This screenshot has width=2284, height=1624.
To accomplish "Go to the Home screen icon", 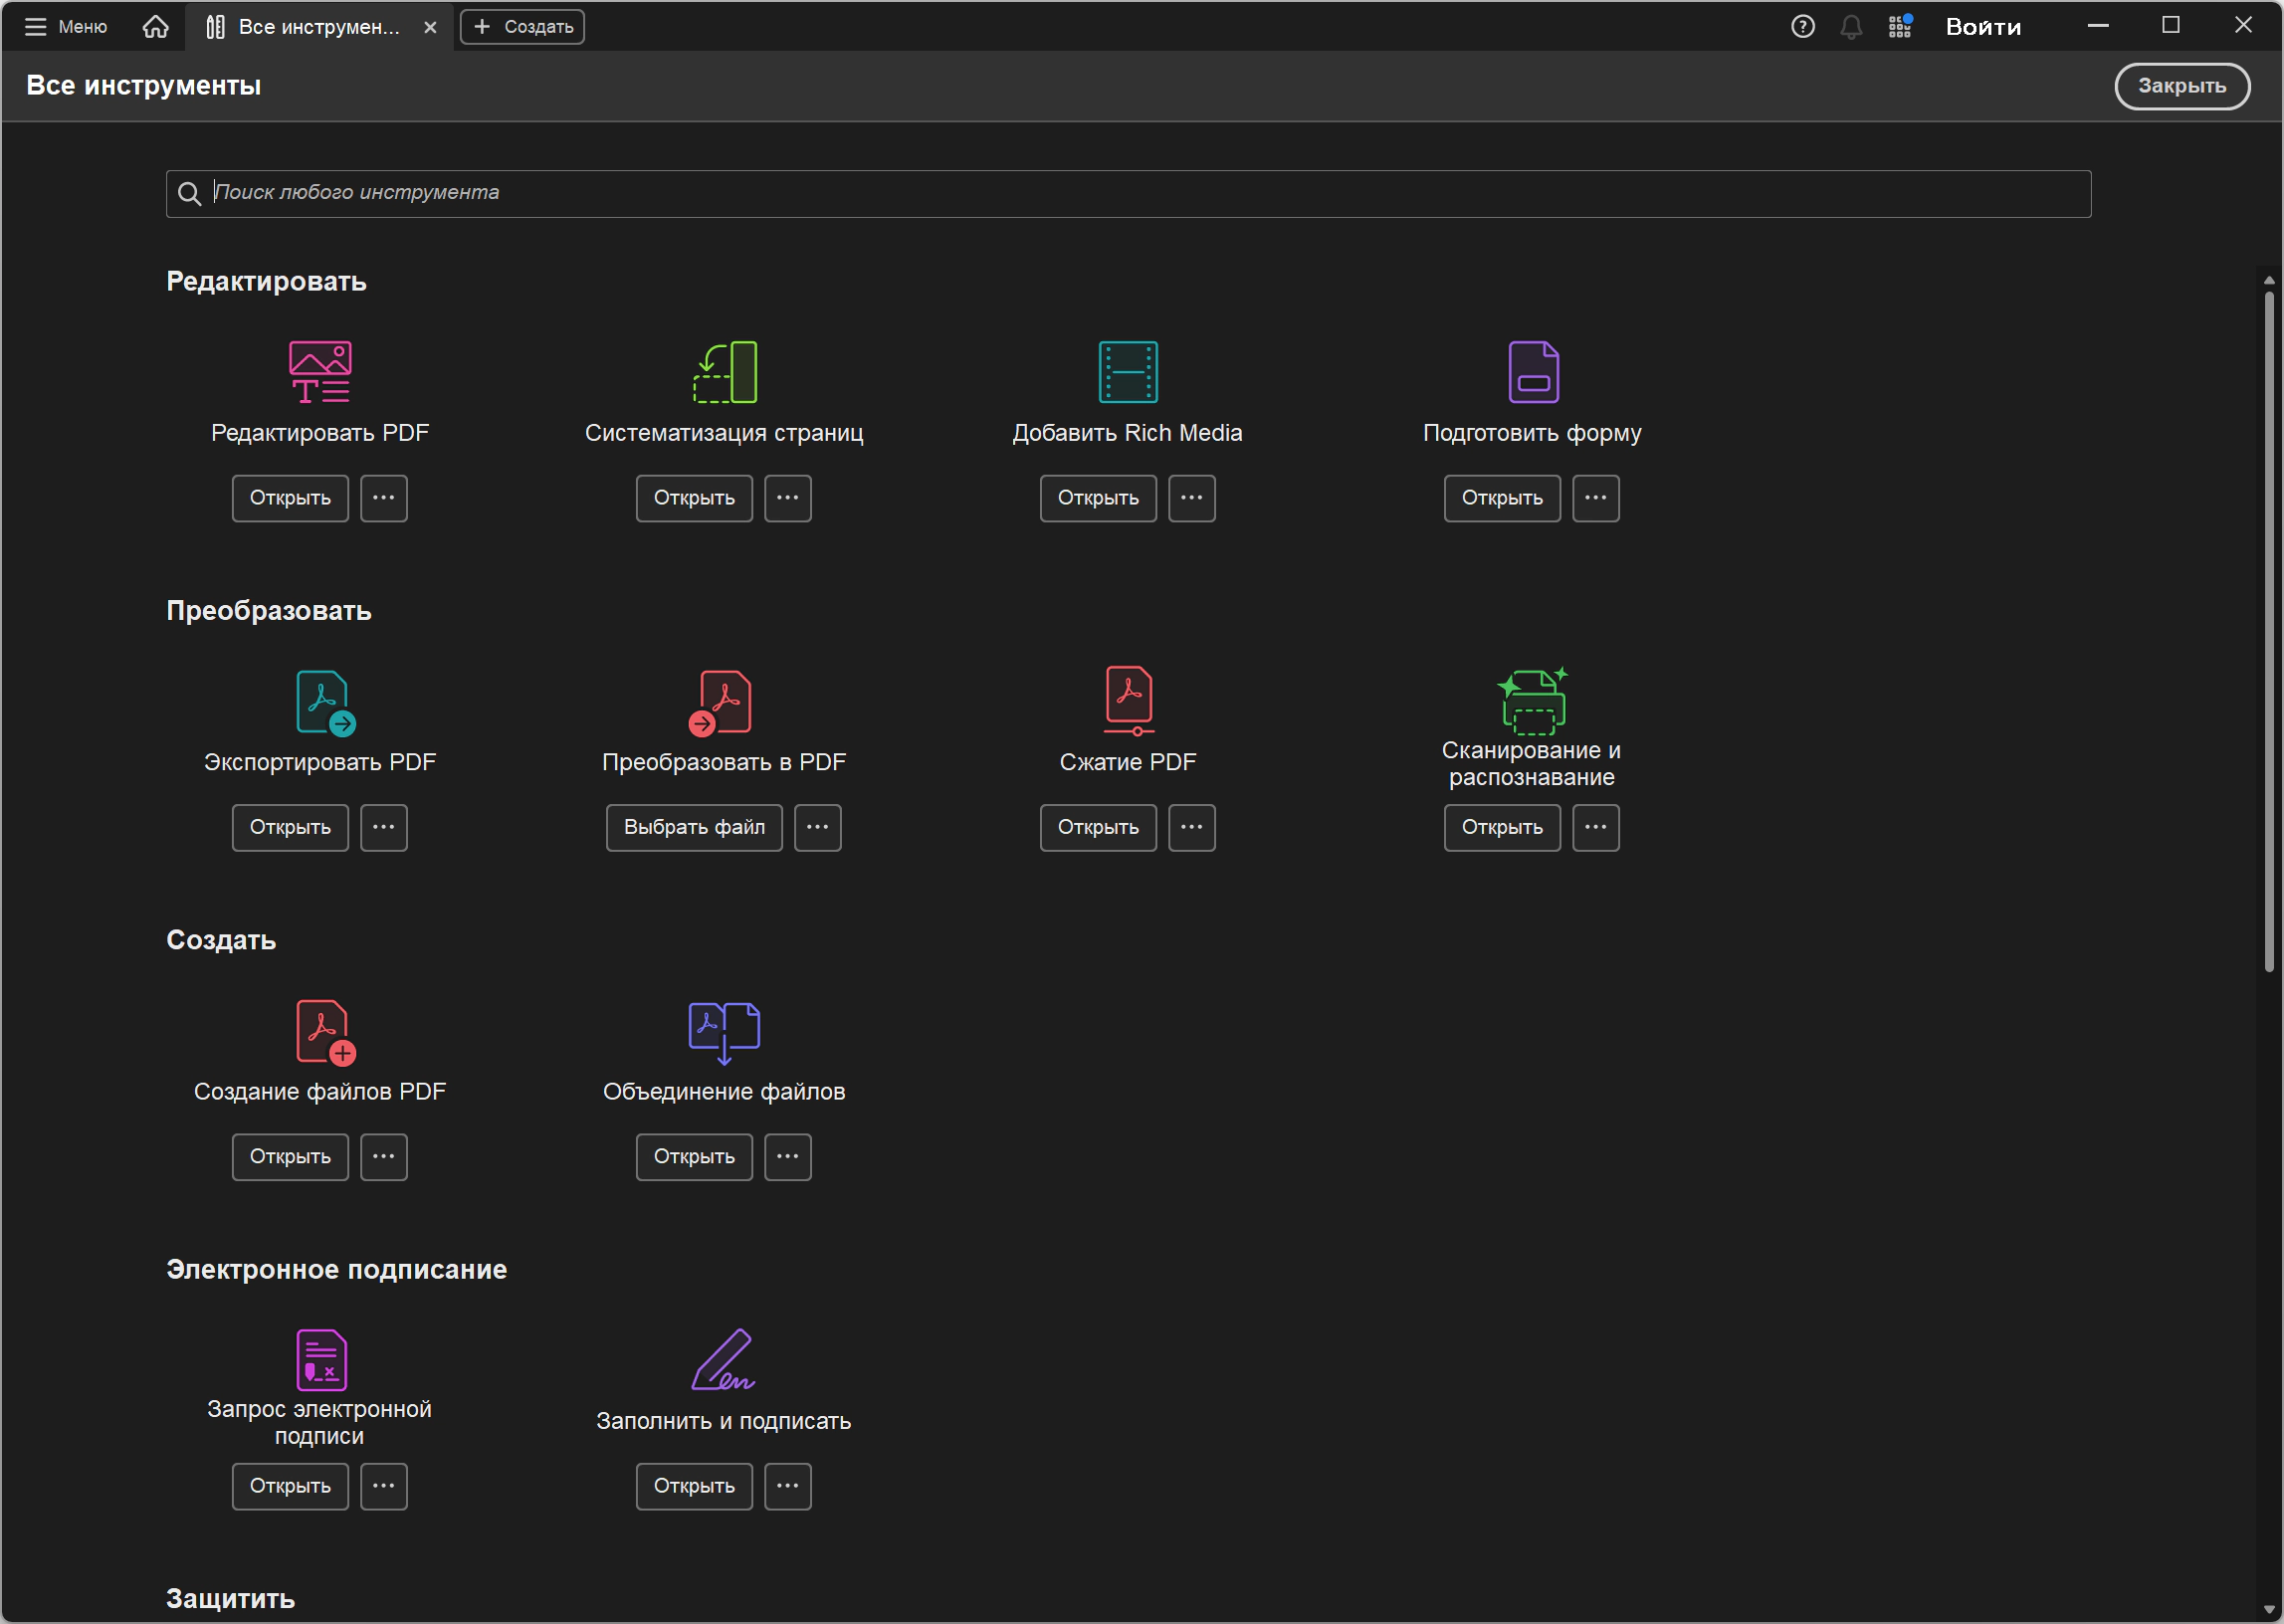I will click(155, 27).
